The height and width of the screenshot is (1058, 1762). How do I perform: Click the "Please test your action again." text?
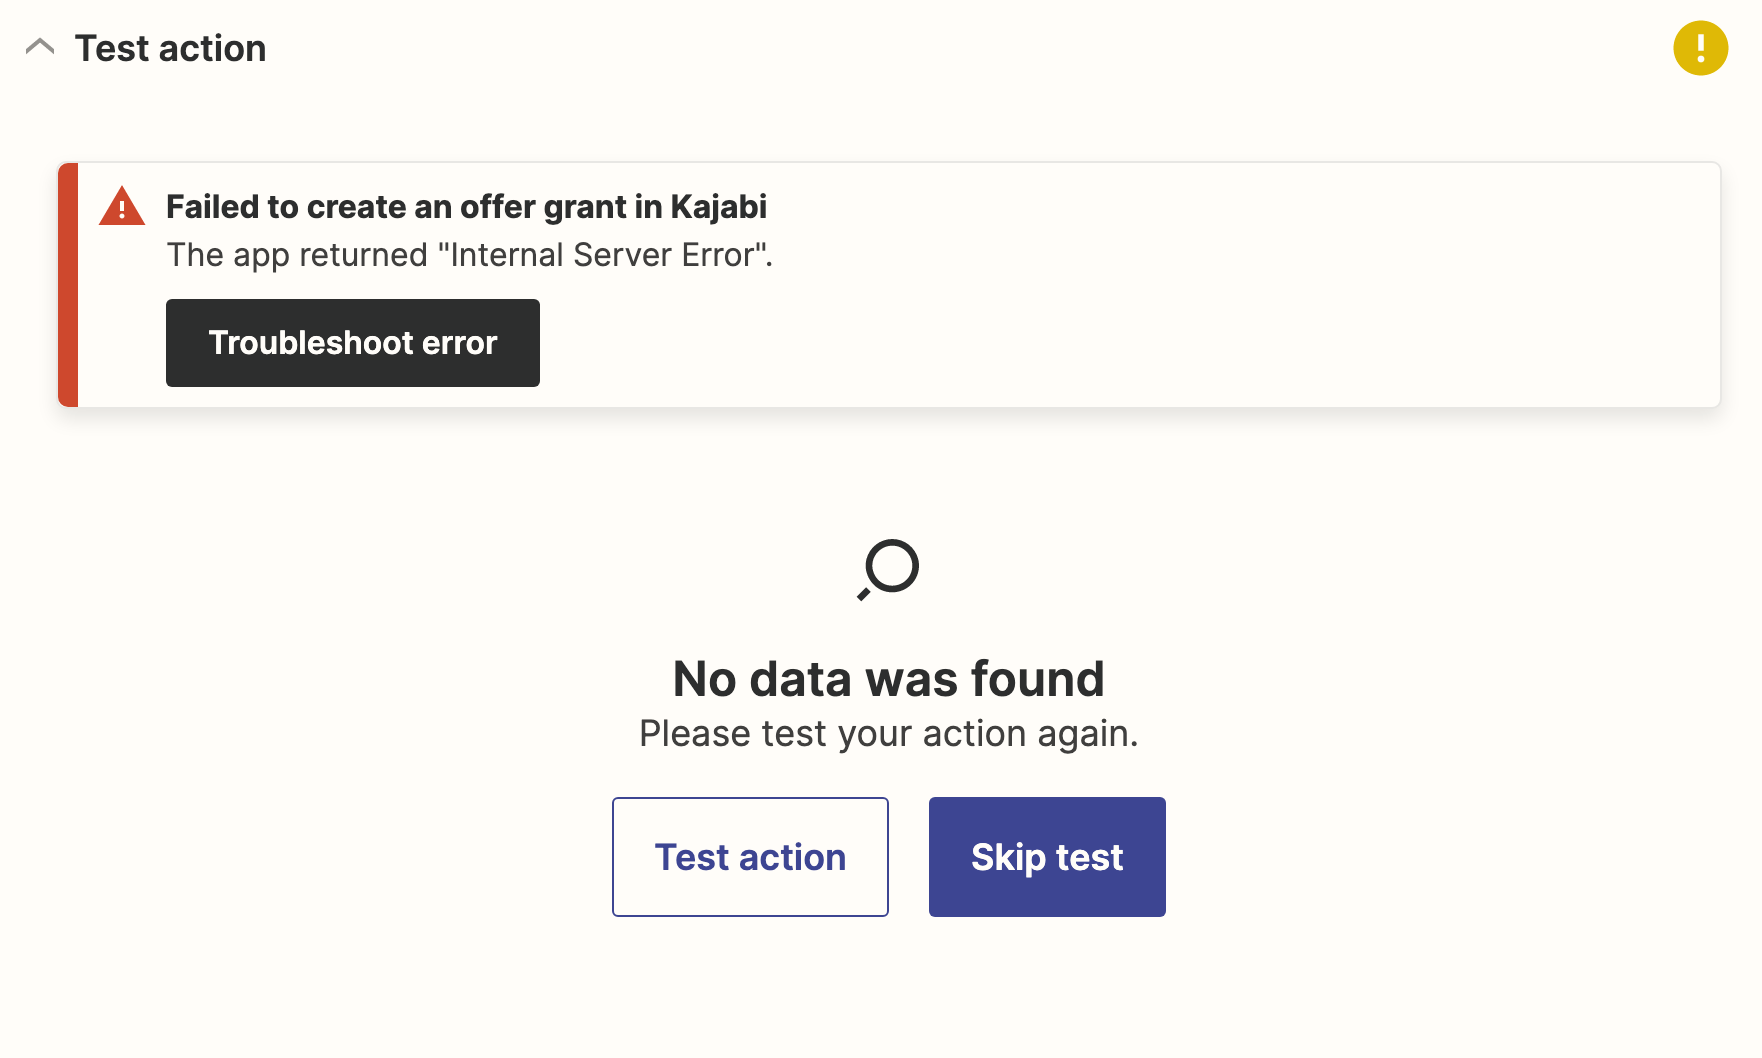tap(888, 734)
